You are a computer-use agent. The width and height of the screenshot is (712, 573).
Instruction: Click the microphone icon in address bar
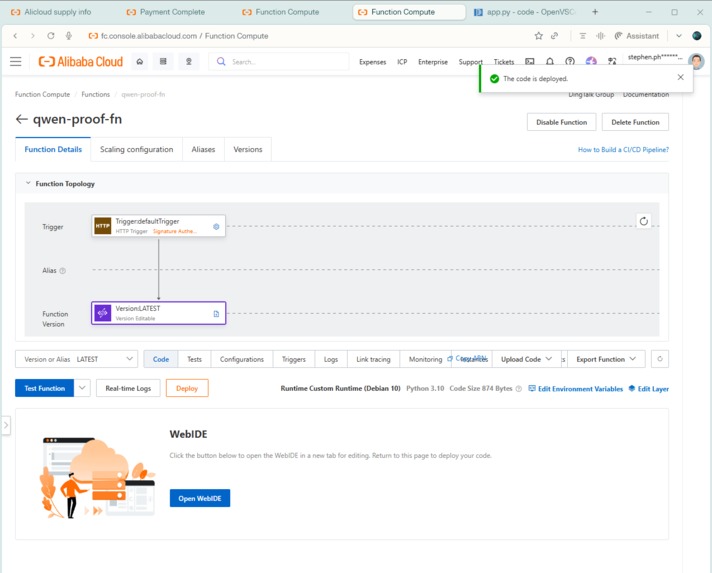[x=69, y=36]
